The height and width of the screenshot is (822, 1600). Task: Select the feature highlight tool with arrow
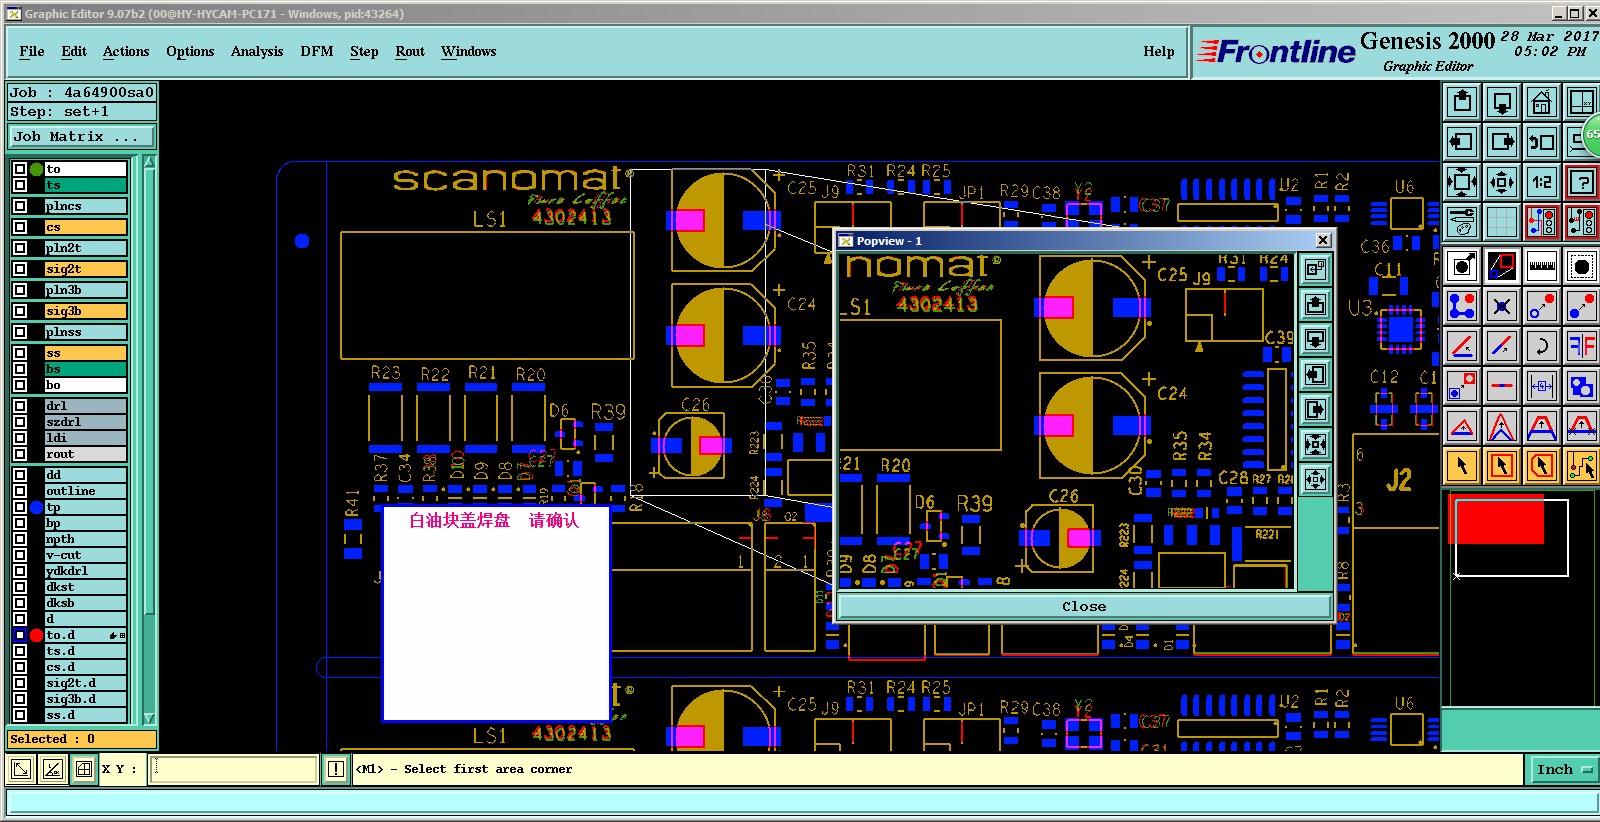[x=1462, y=266]
